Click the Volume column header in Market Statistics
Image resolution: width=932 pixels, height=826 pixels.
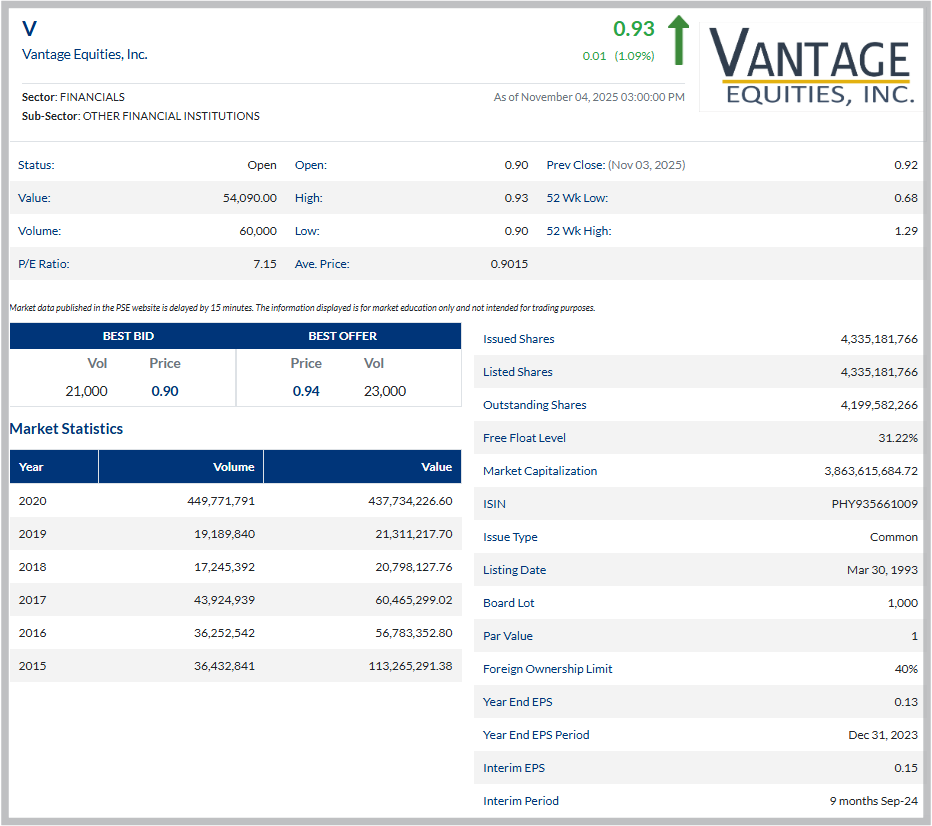[x=233, y=467]
